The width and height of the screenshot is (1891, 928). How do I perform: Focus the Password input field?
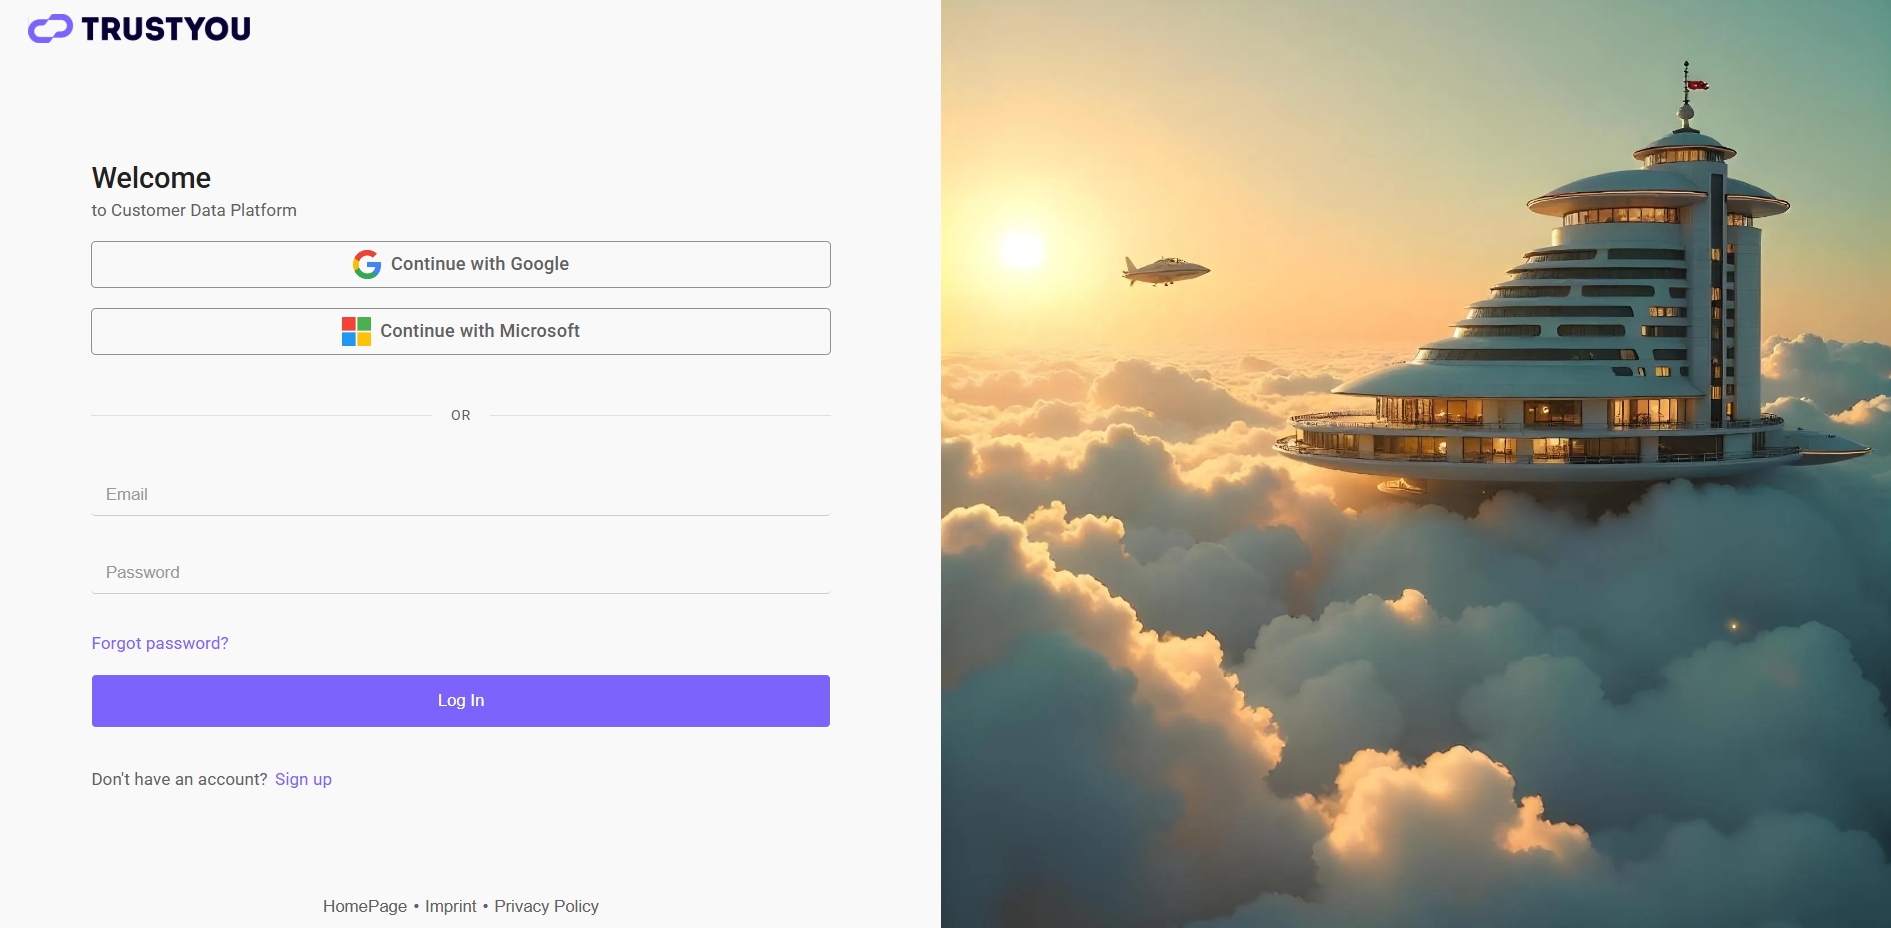pyautogui.click(x=461, y=572)
